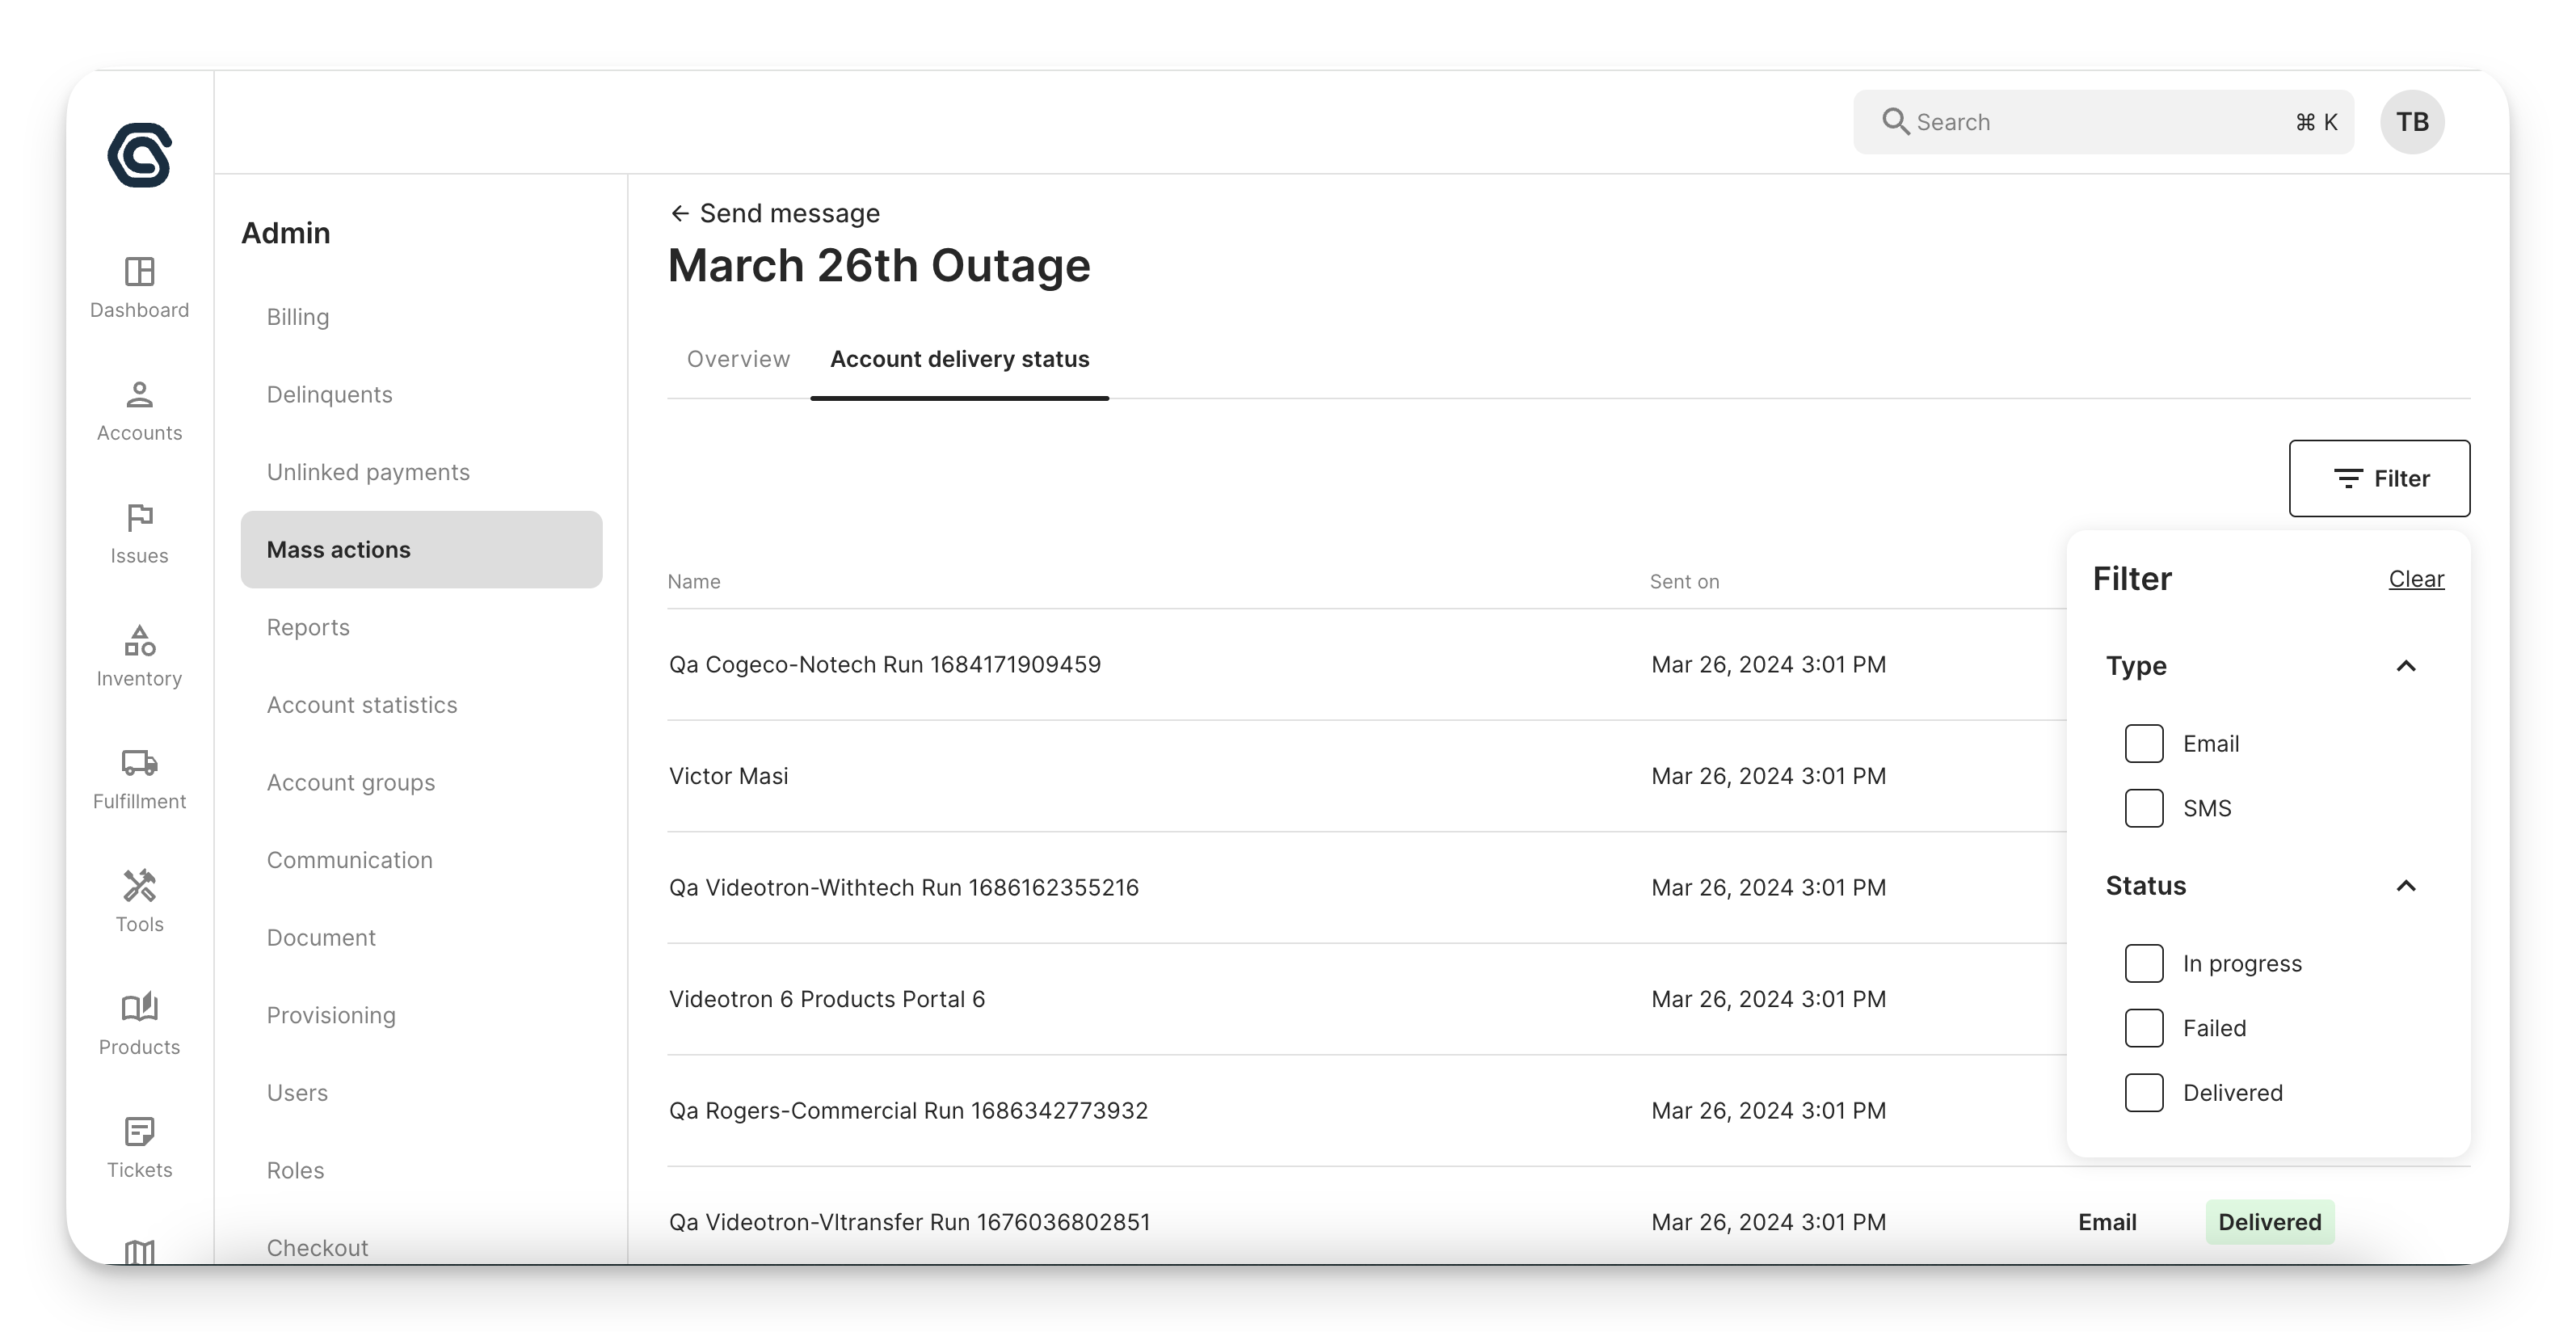2576x1332 pixels.
Task: Open Inventory shapes icon
Action: [x=139, y=641]
